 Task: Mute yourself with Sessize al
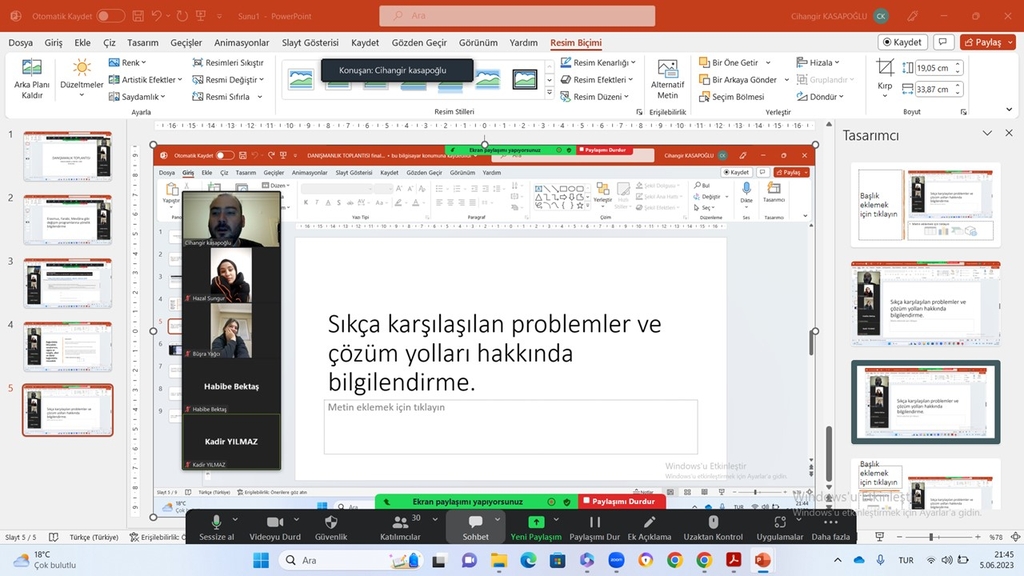216,528
